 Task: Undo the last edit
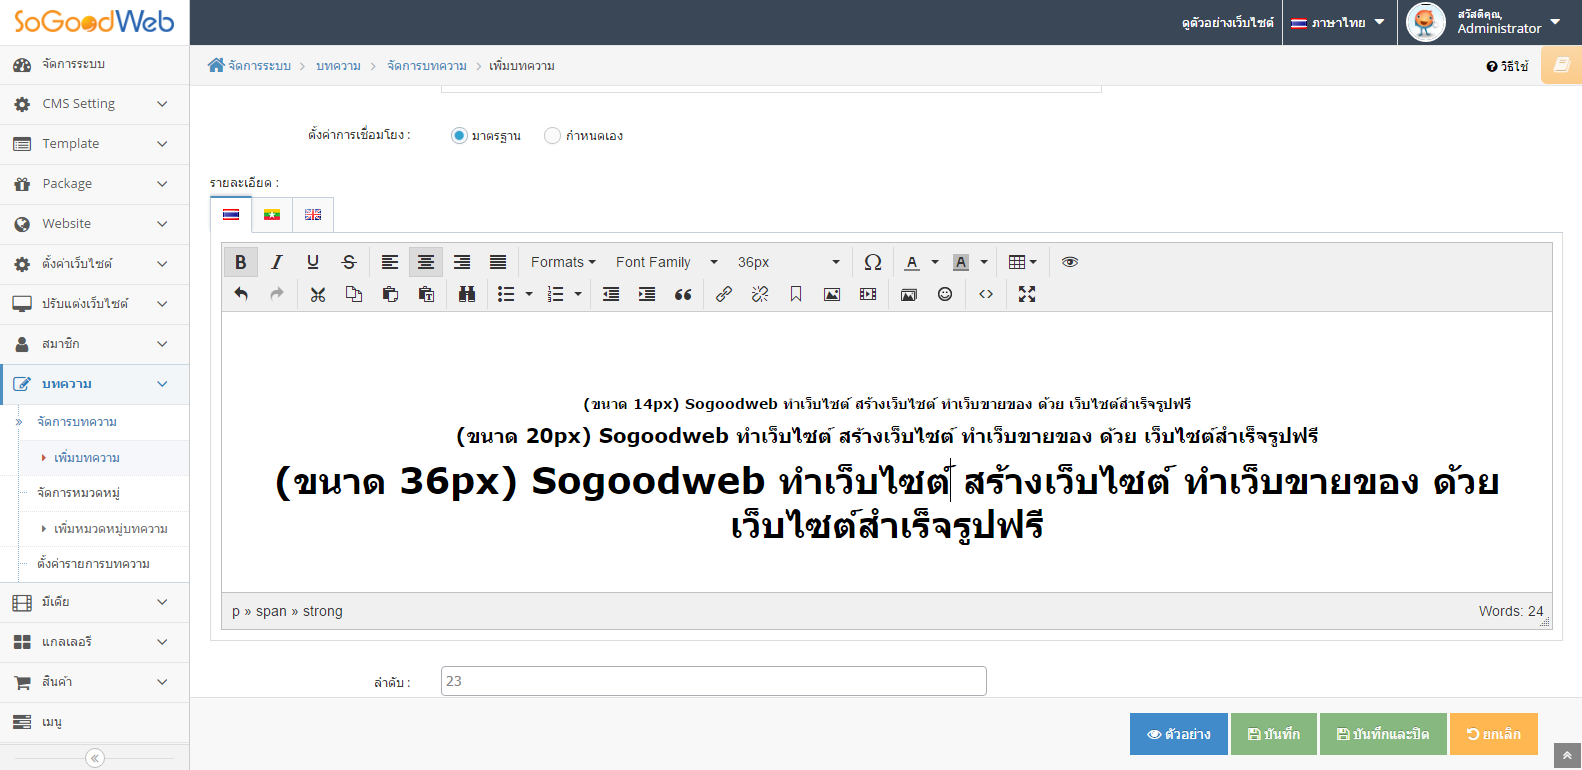(x=241, y=294)
